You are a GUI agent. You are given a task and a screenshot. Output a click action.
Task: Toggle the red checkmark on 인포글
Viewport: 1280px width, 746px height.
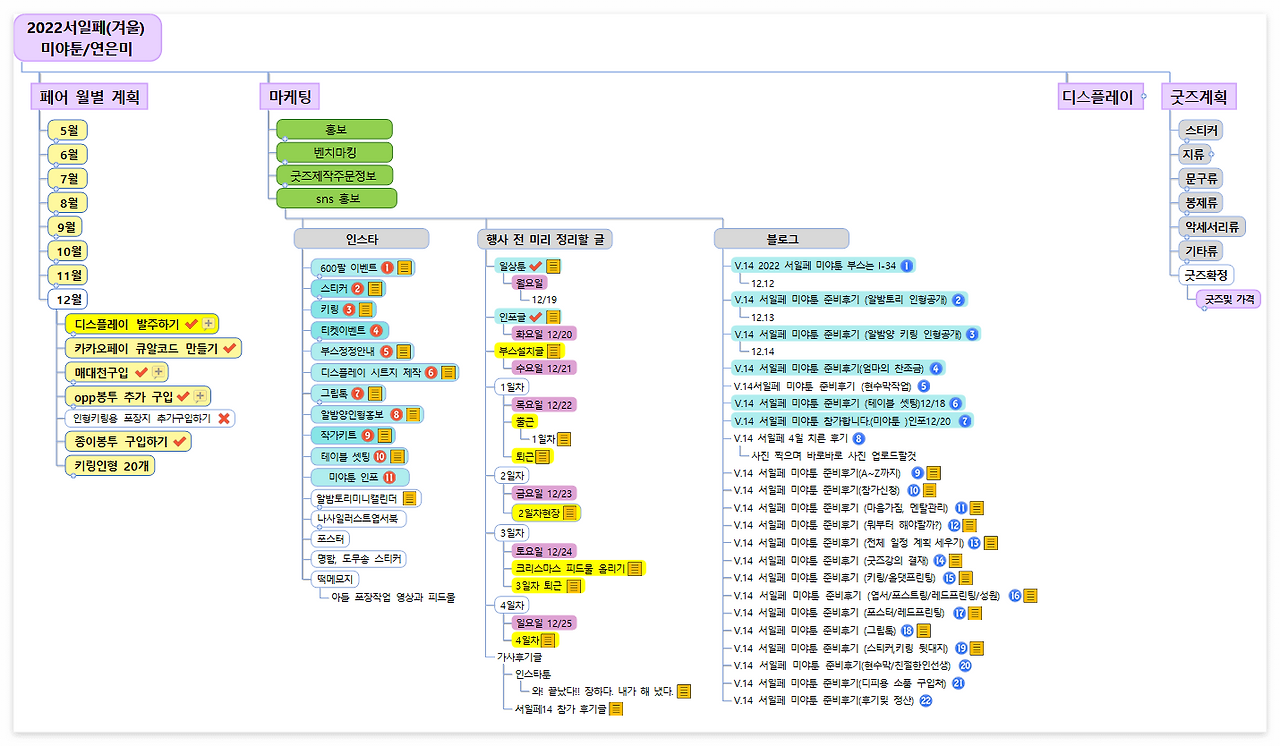pyautogui.click(x=536, y=317)
